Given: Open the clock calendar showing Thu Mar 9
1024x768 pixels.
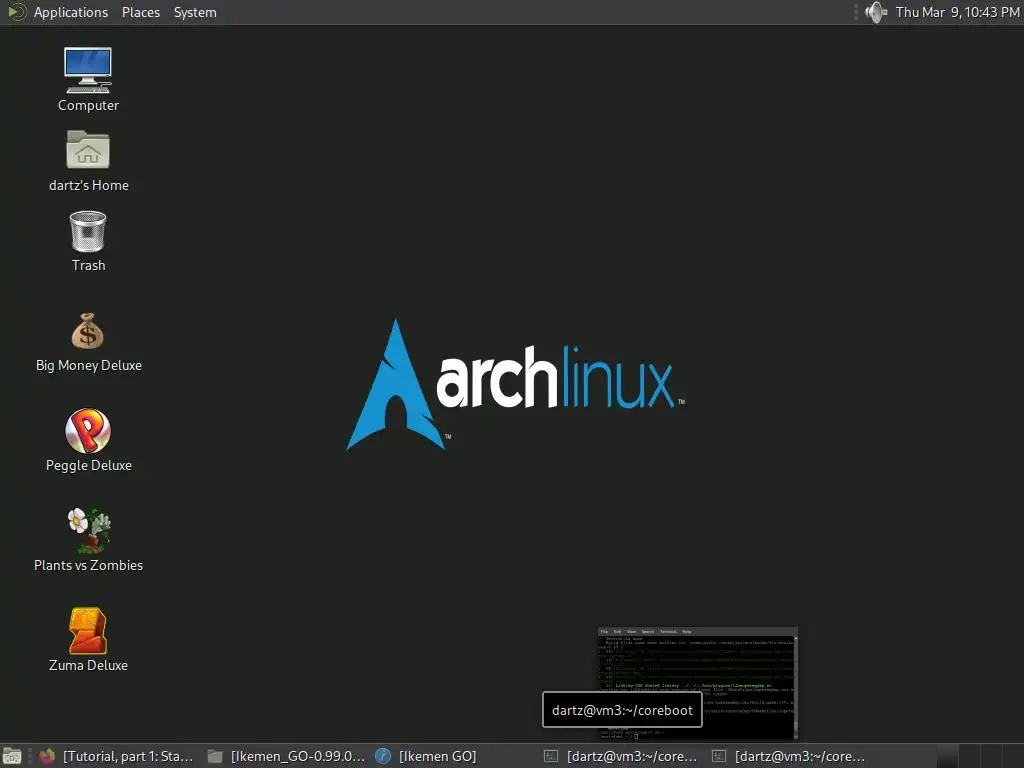Looking at the screenshot, I should coord(957,12).
